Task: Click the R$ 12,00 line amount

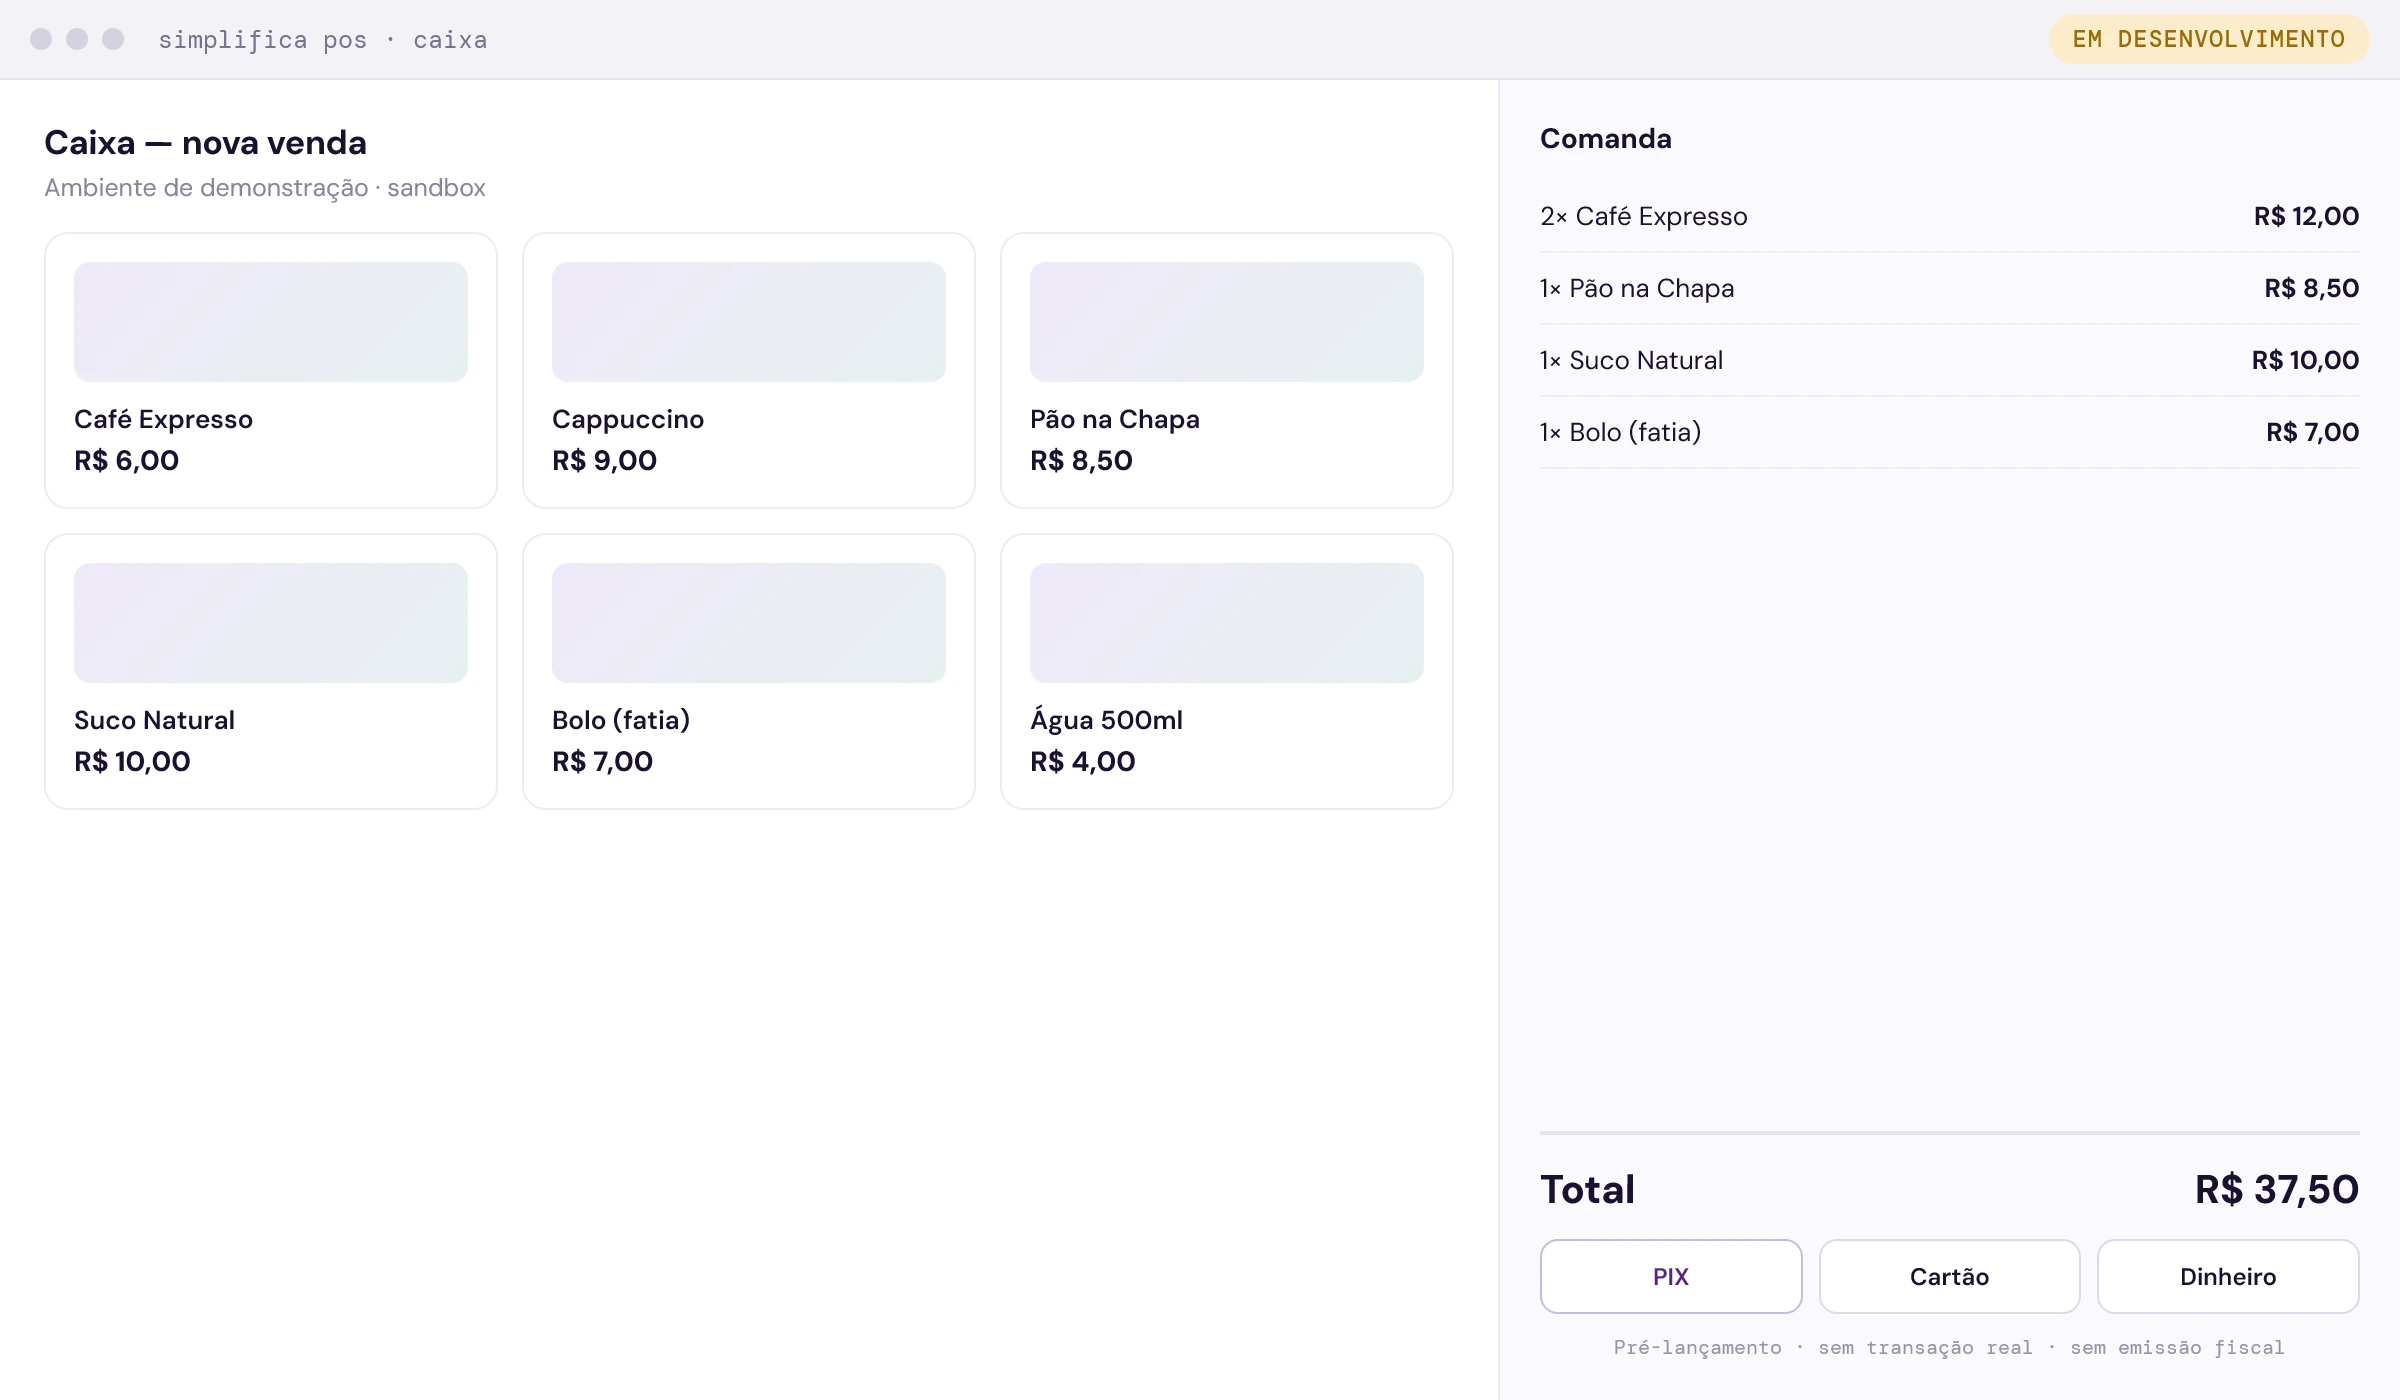Action: [2306, 216]
